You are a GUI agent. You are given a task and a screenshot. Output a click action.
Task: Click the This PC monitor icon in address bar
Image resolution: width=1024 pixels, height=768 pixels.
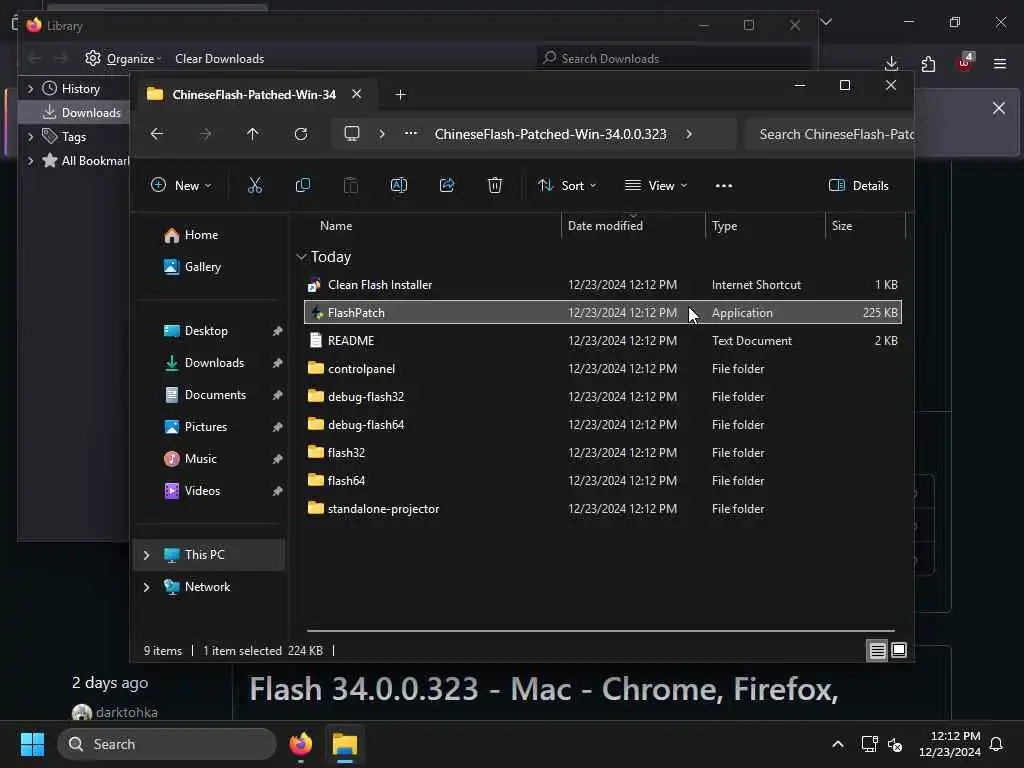tap(352, 134)
